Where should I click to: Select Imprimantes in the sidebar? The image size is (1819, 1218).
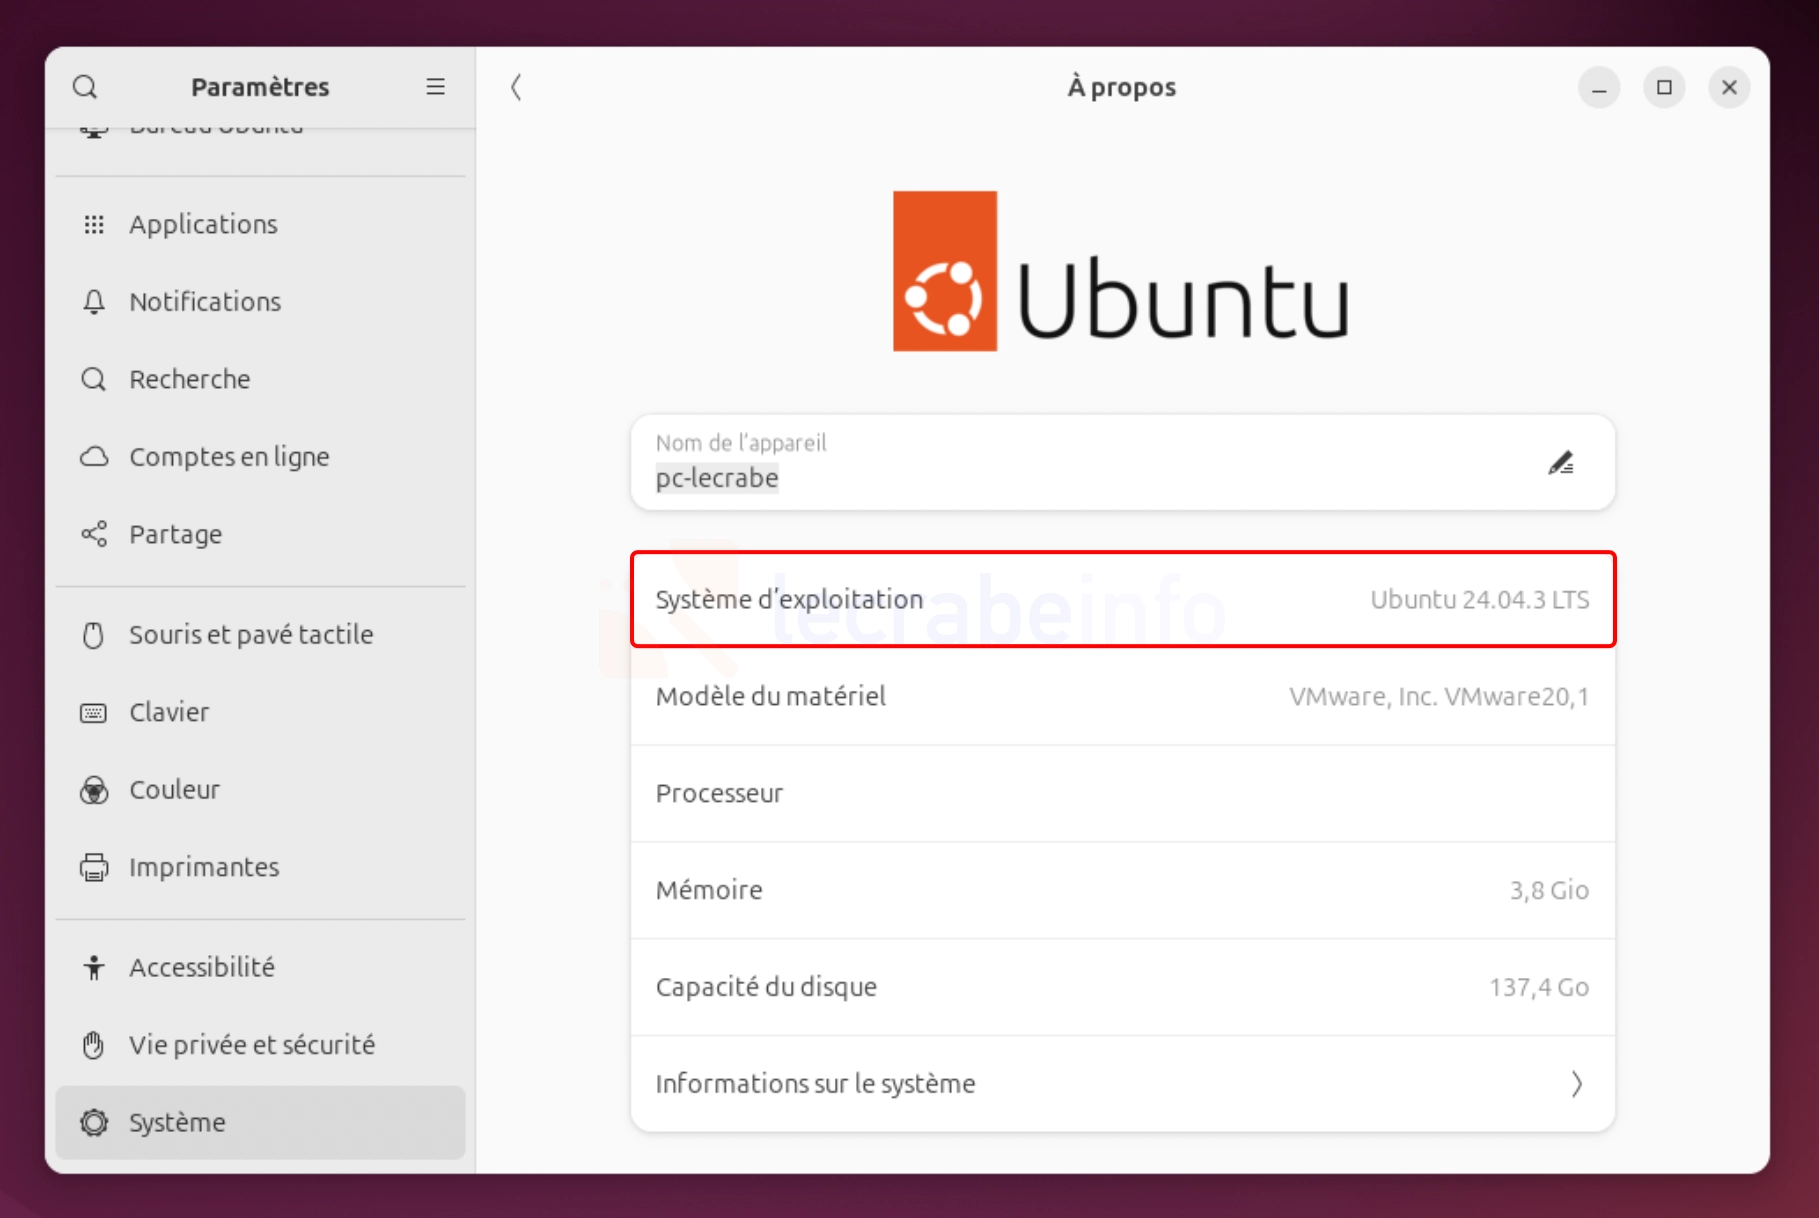261,867
